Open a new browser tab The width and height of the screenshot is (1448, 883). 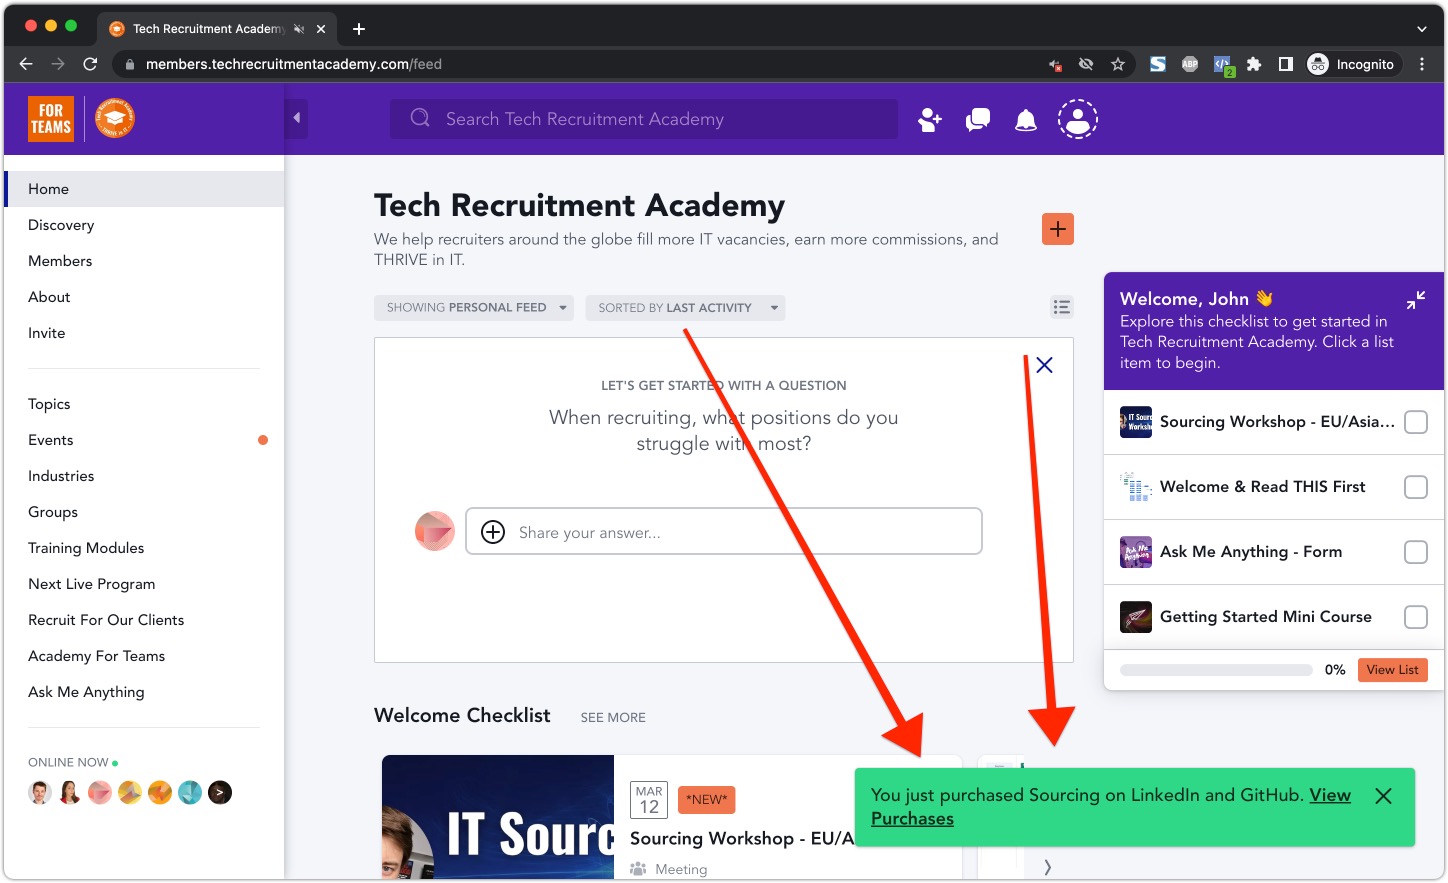click(x=359, y=29)
